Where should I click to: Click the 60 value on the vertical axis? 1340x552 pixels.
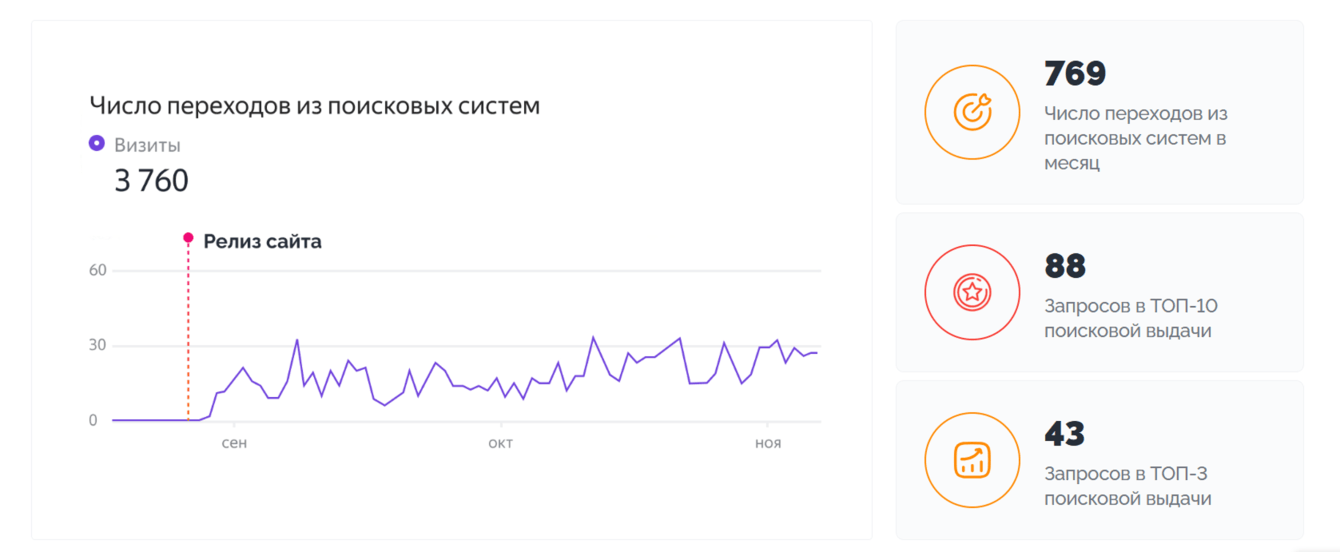pyautogui.click(x=98, y=271)
